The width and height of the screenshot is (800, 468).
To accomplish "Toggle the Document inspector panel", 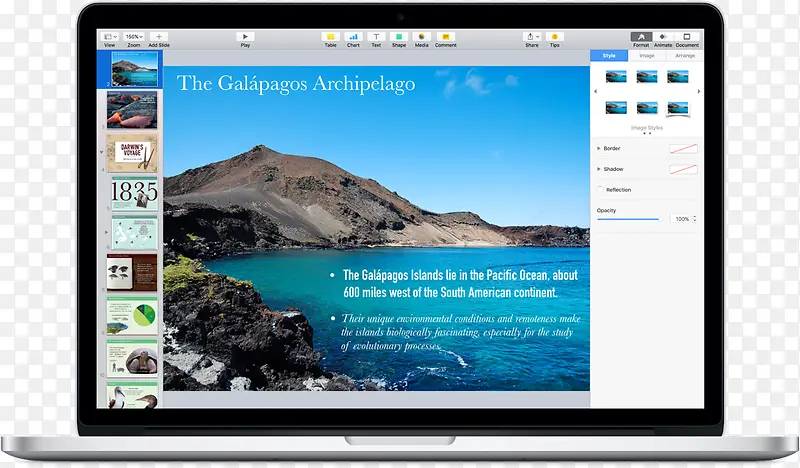I will click(687, 37).
